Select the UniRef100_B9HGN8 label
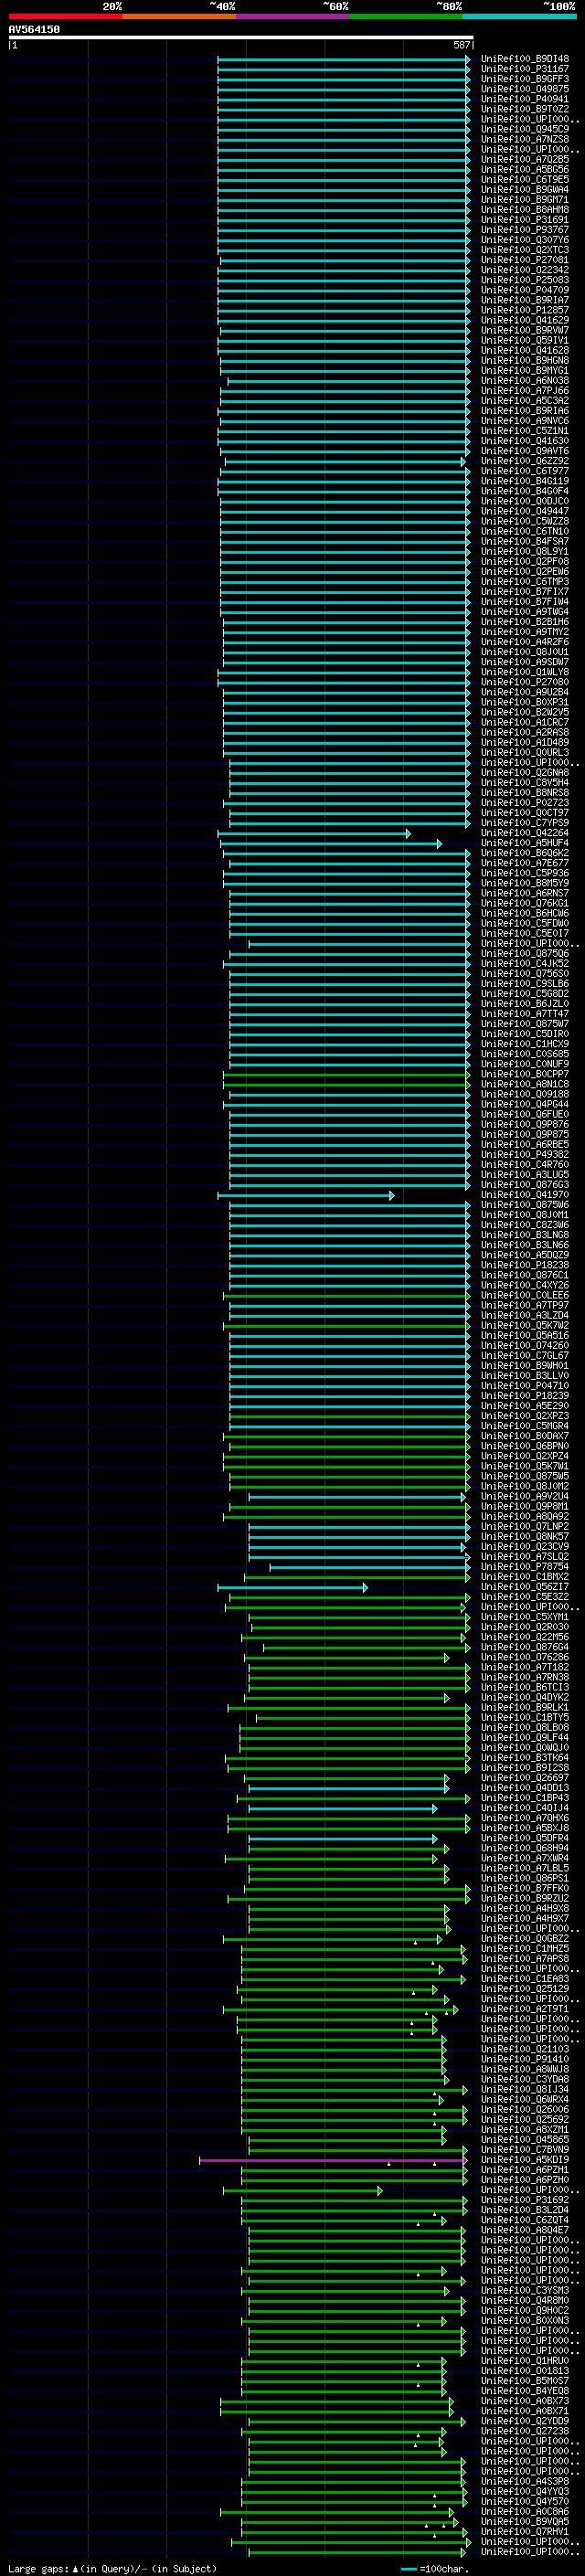Image resolution: width=585 pixels, height=2576 pixels. 525,360
